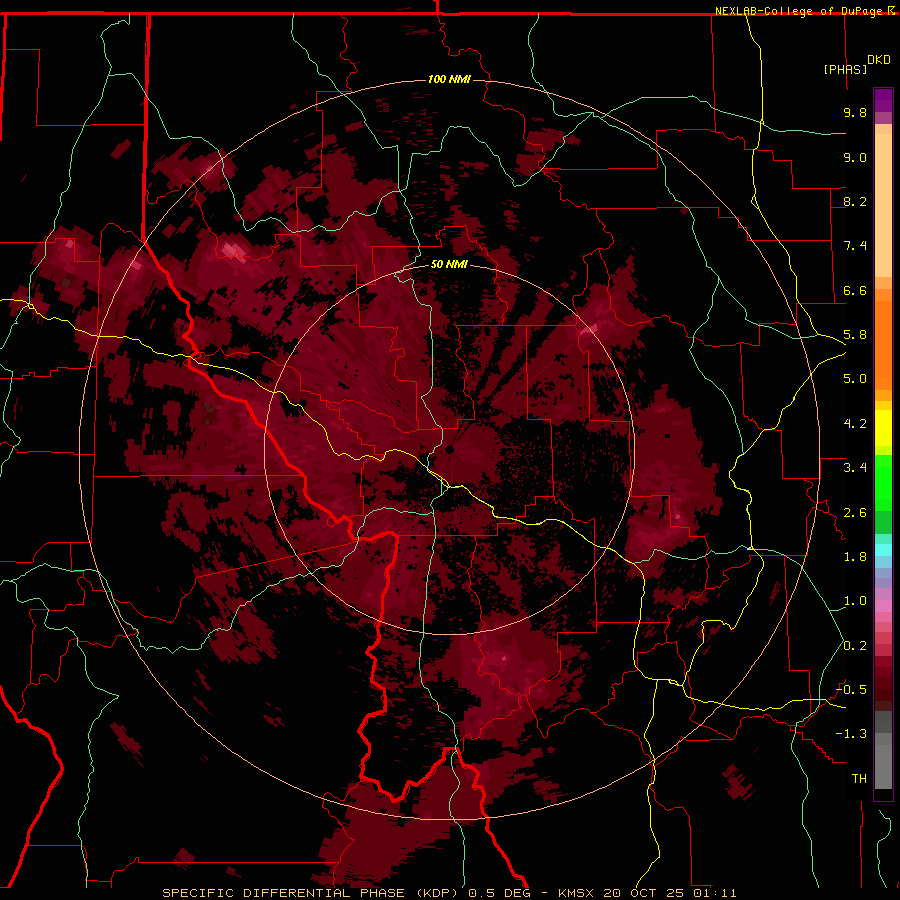Click the 5.8 scale value
The width and height of the screenshot is (900, 900).
point(855,335)
